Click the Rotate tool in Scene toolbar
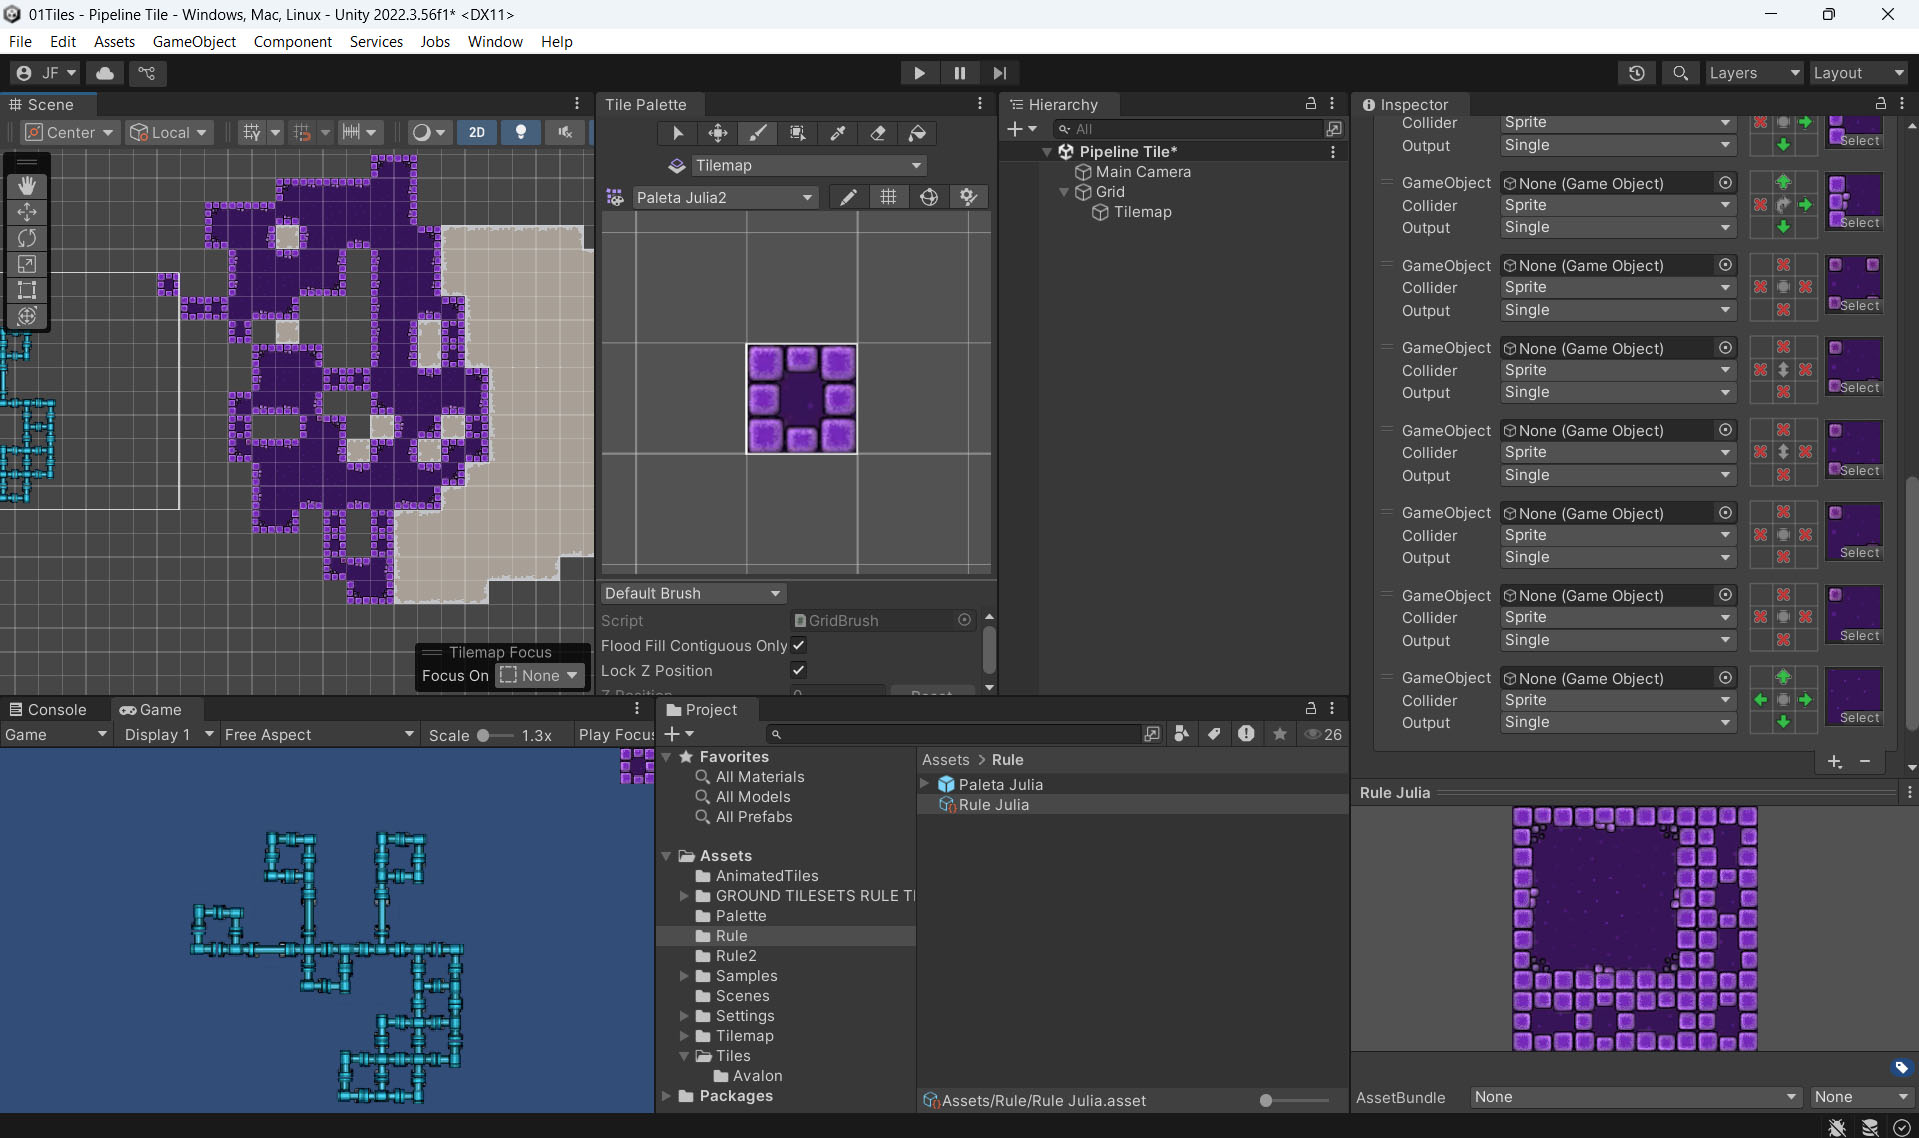This screenshot has width=1919, height=1138. tap(27, 238)
